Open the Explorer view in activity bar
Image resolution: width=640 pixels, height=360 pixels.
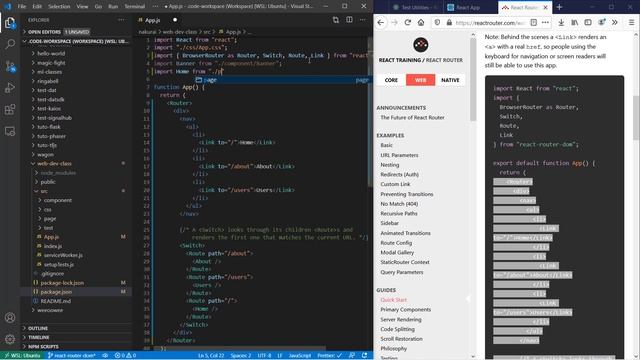point(10,22)
